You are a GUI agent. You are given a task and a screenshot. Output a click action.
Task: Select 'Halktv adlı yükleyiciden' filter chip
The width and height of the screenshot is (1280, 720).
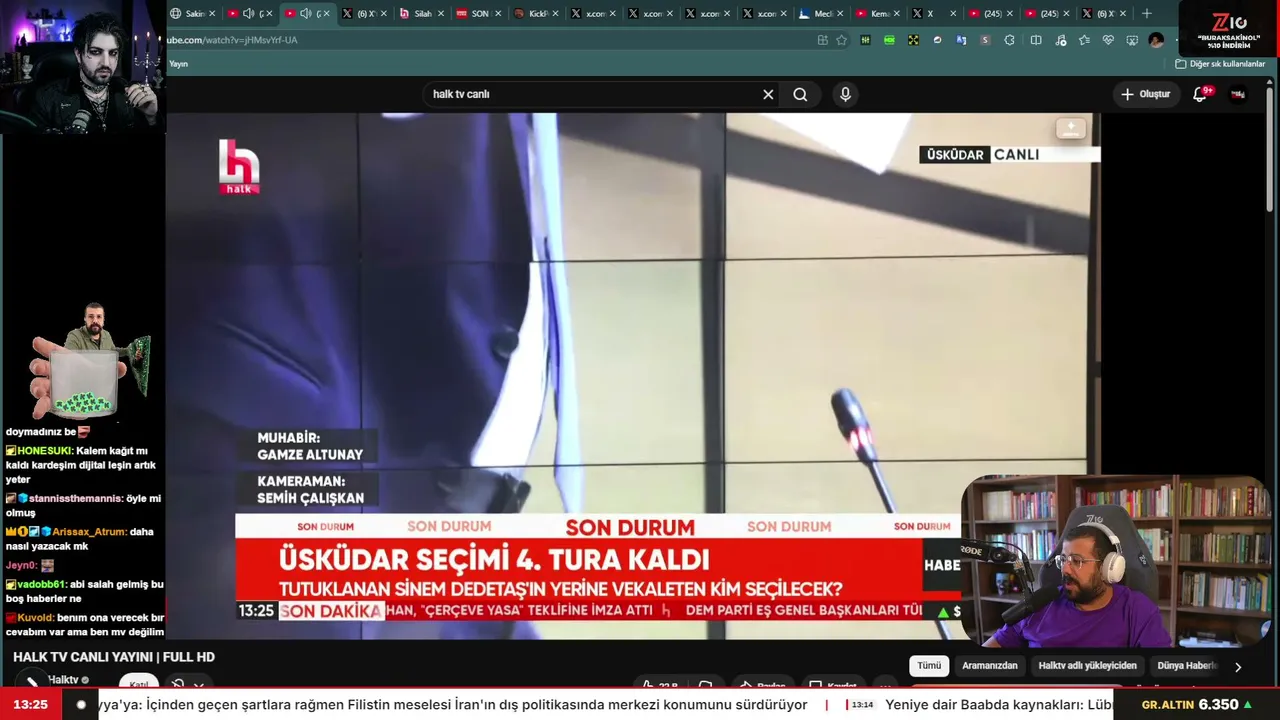click(x=1087, y=666)
